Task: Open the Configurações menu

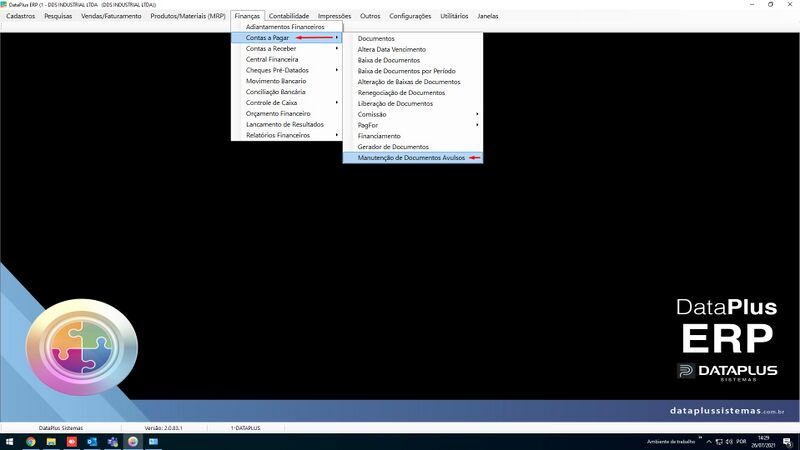Action: tap(410, 16)
